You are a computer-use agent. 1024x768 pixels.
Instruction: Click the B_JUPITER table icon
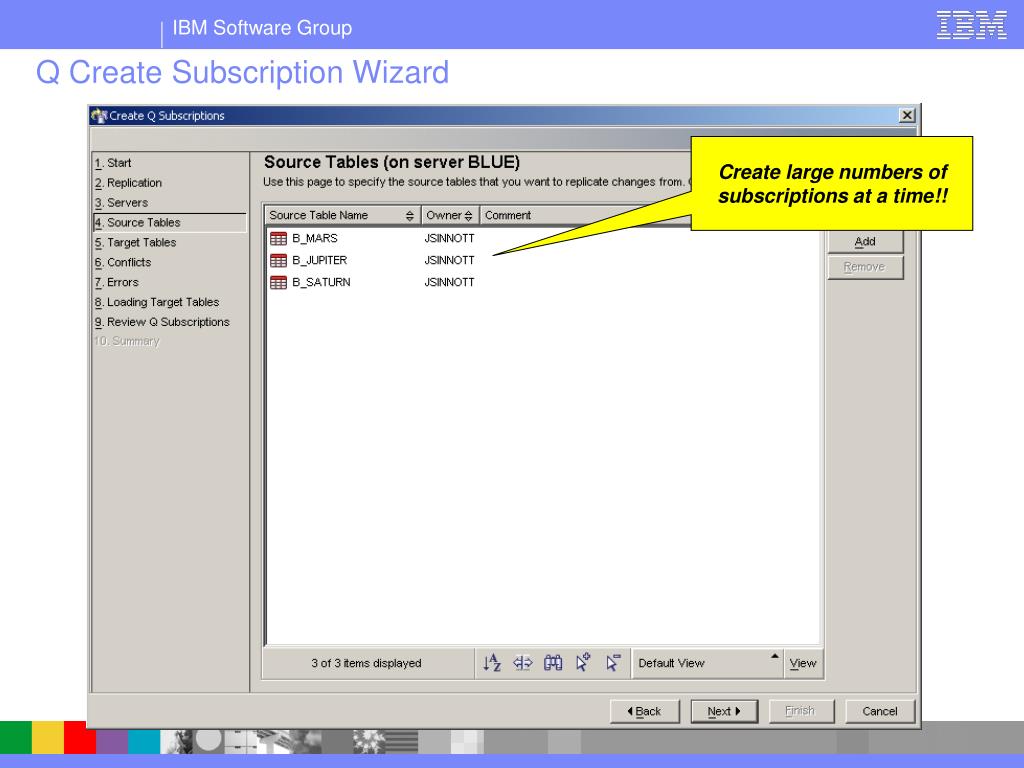(279, 261)
